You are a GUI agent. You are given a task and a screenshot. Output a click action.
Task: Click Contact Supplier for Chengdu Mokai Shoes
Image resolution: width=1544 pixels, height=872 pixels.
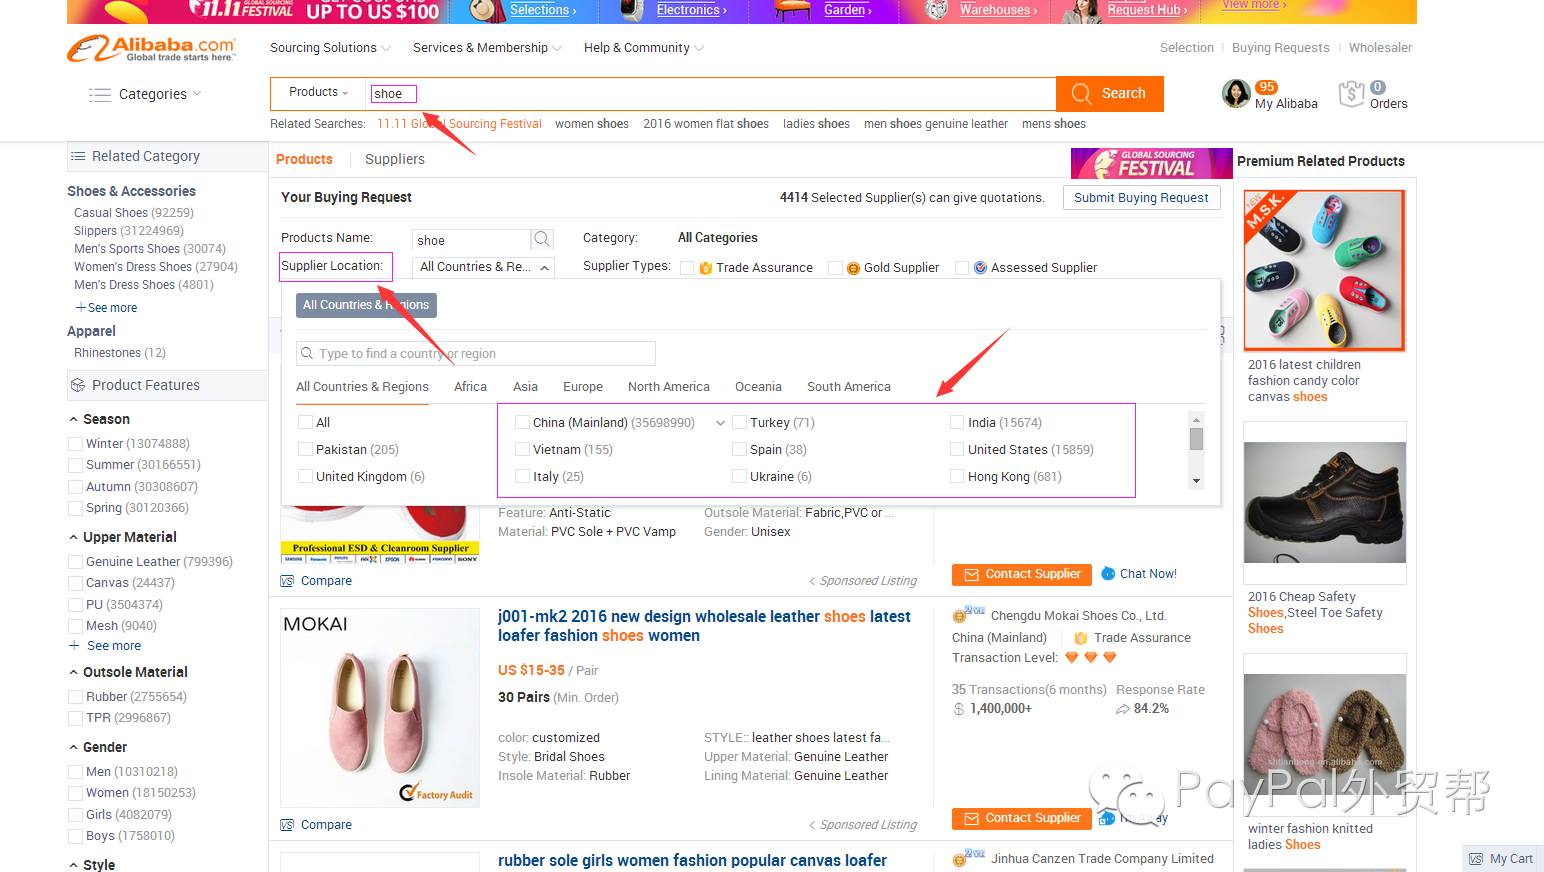point(1021,818)
